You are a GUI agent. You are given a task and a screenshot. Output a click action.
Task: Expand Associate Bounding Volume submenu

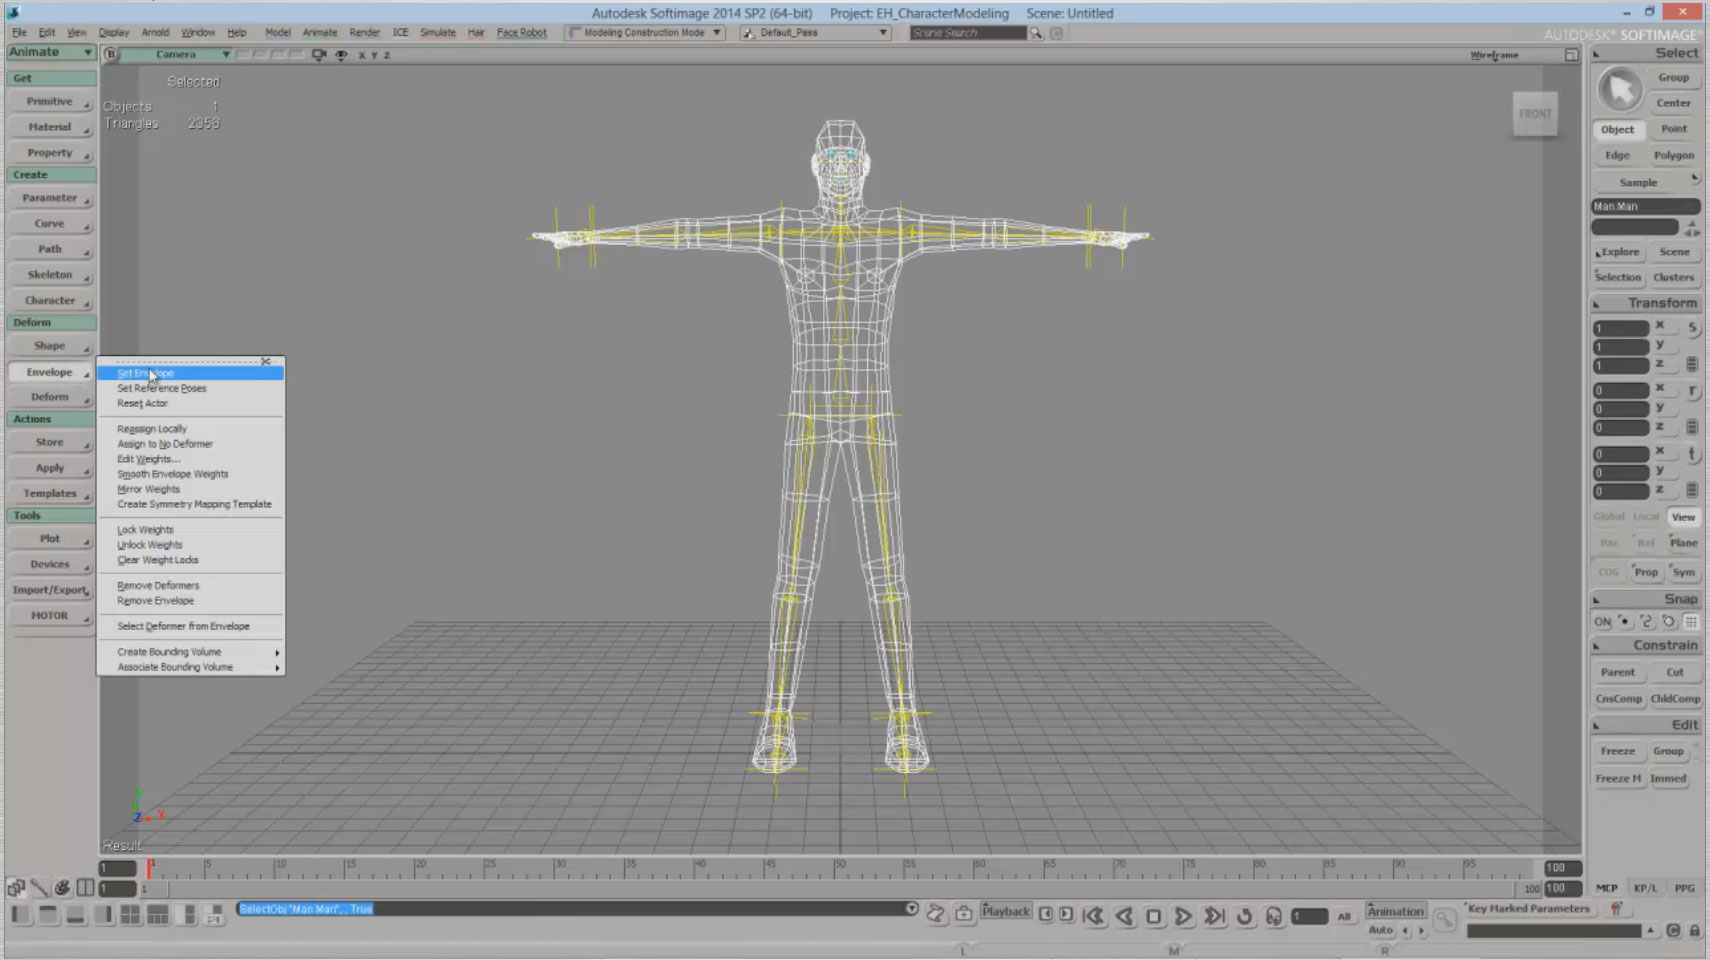tap(191, 667)
